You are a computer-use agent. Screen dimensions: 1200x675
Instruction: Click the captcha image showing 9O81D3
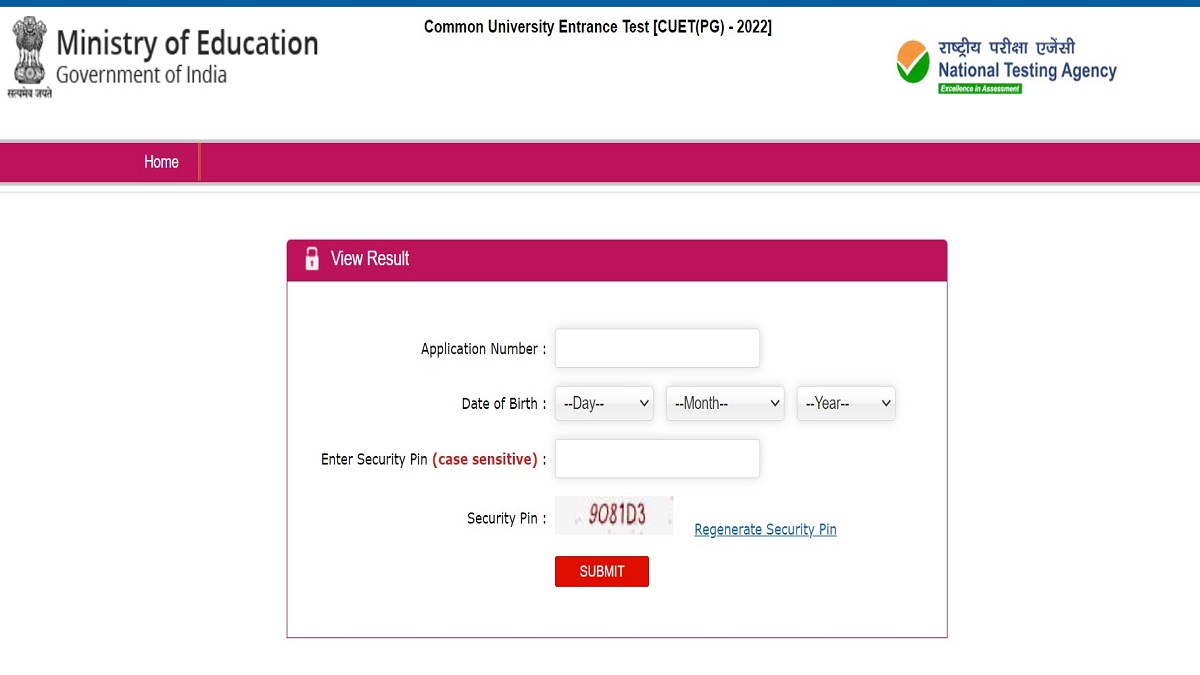pos(614,515)
